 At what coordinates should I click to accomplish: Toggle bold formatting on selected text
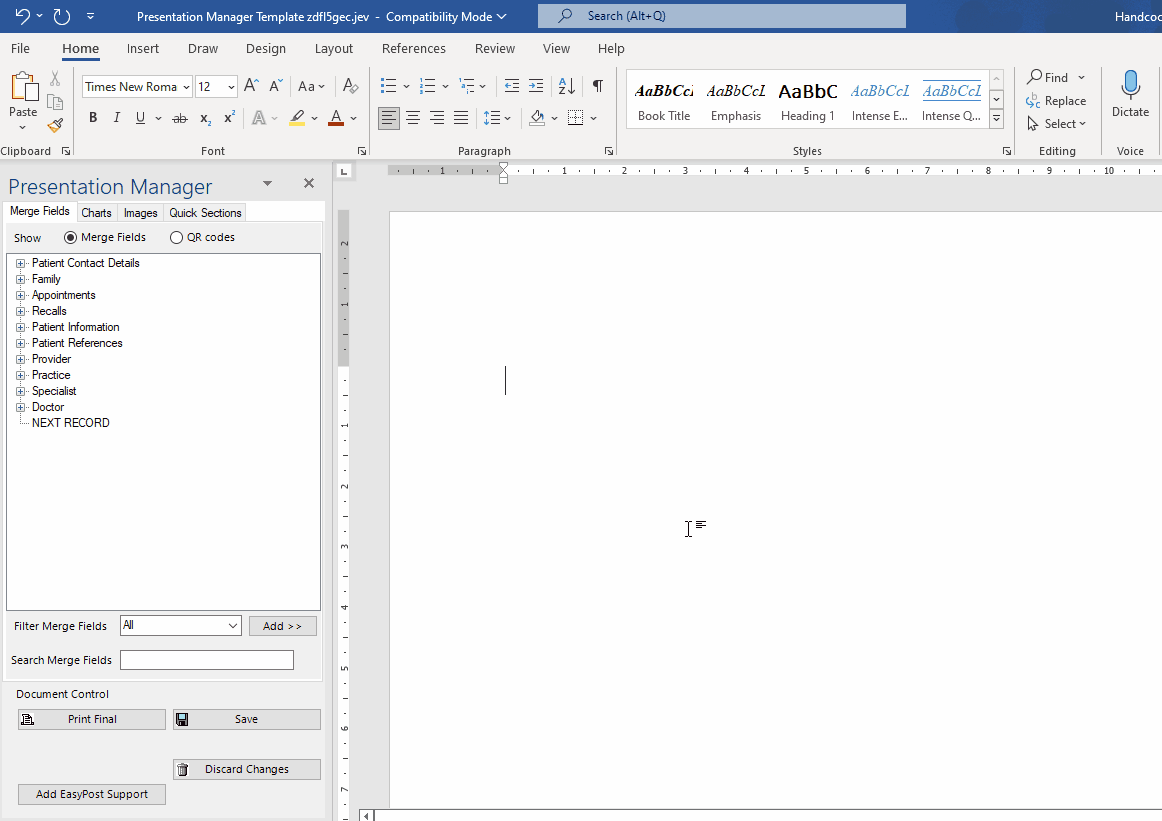click(92, 117)
